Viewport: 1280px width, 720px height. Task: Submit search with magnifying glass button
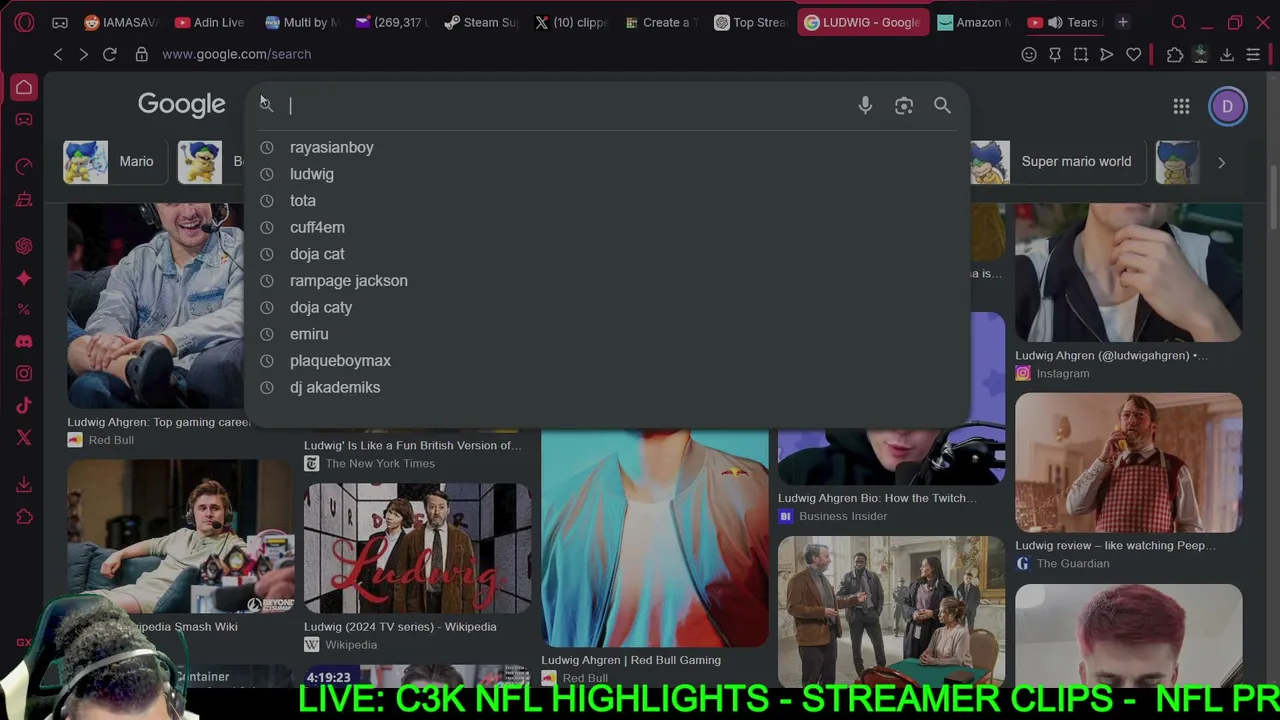[942, 105]
